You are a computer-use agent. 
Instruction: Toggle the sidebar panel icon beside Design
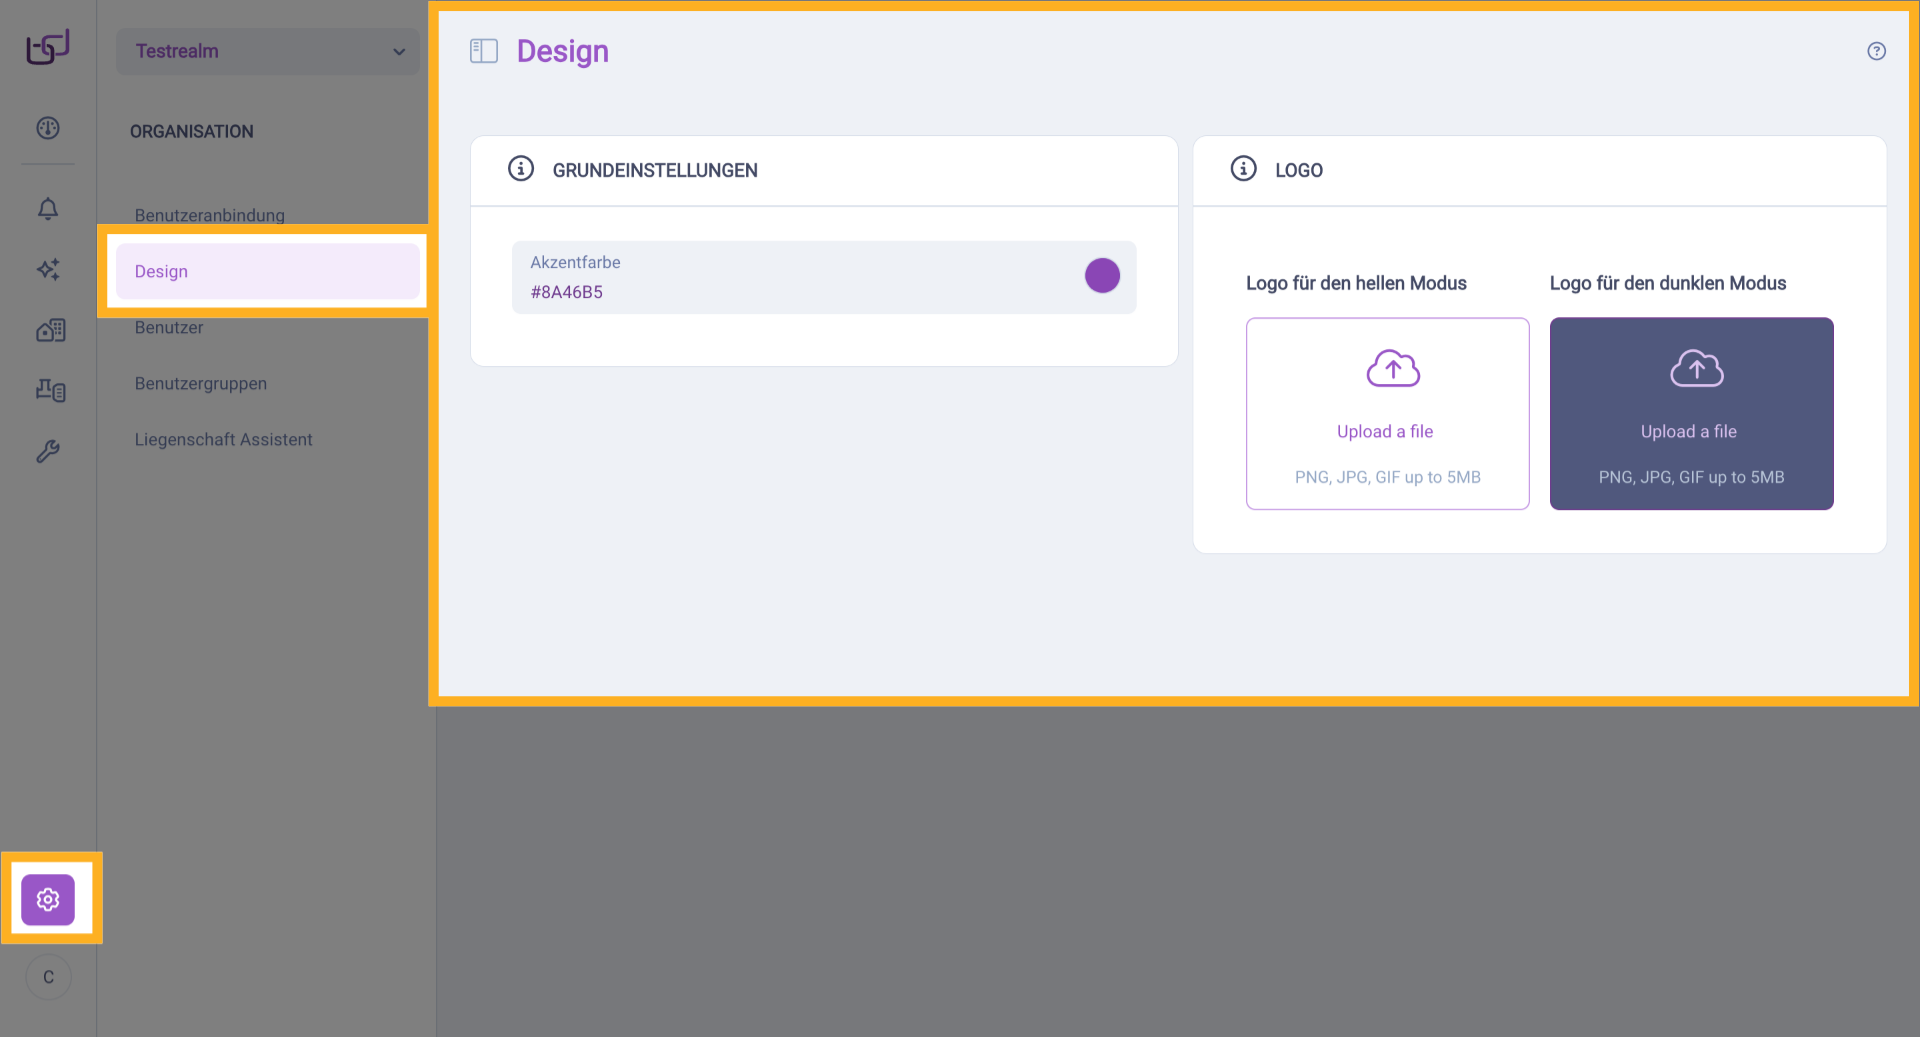point(484,51)
